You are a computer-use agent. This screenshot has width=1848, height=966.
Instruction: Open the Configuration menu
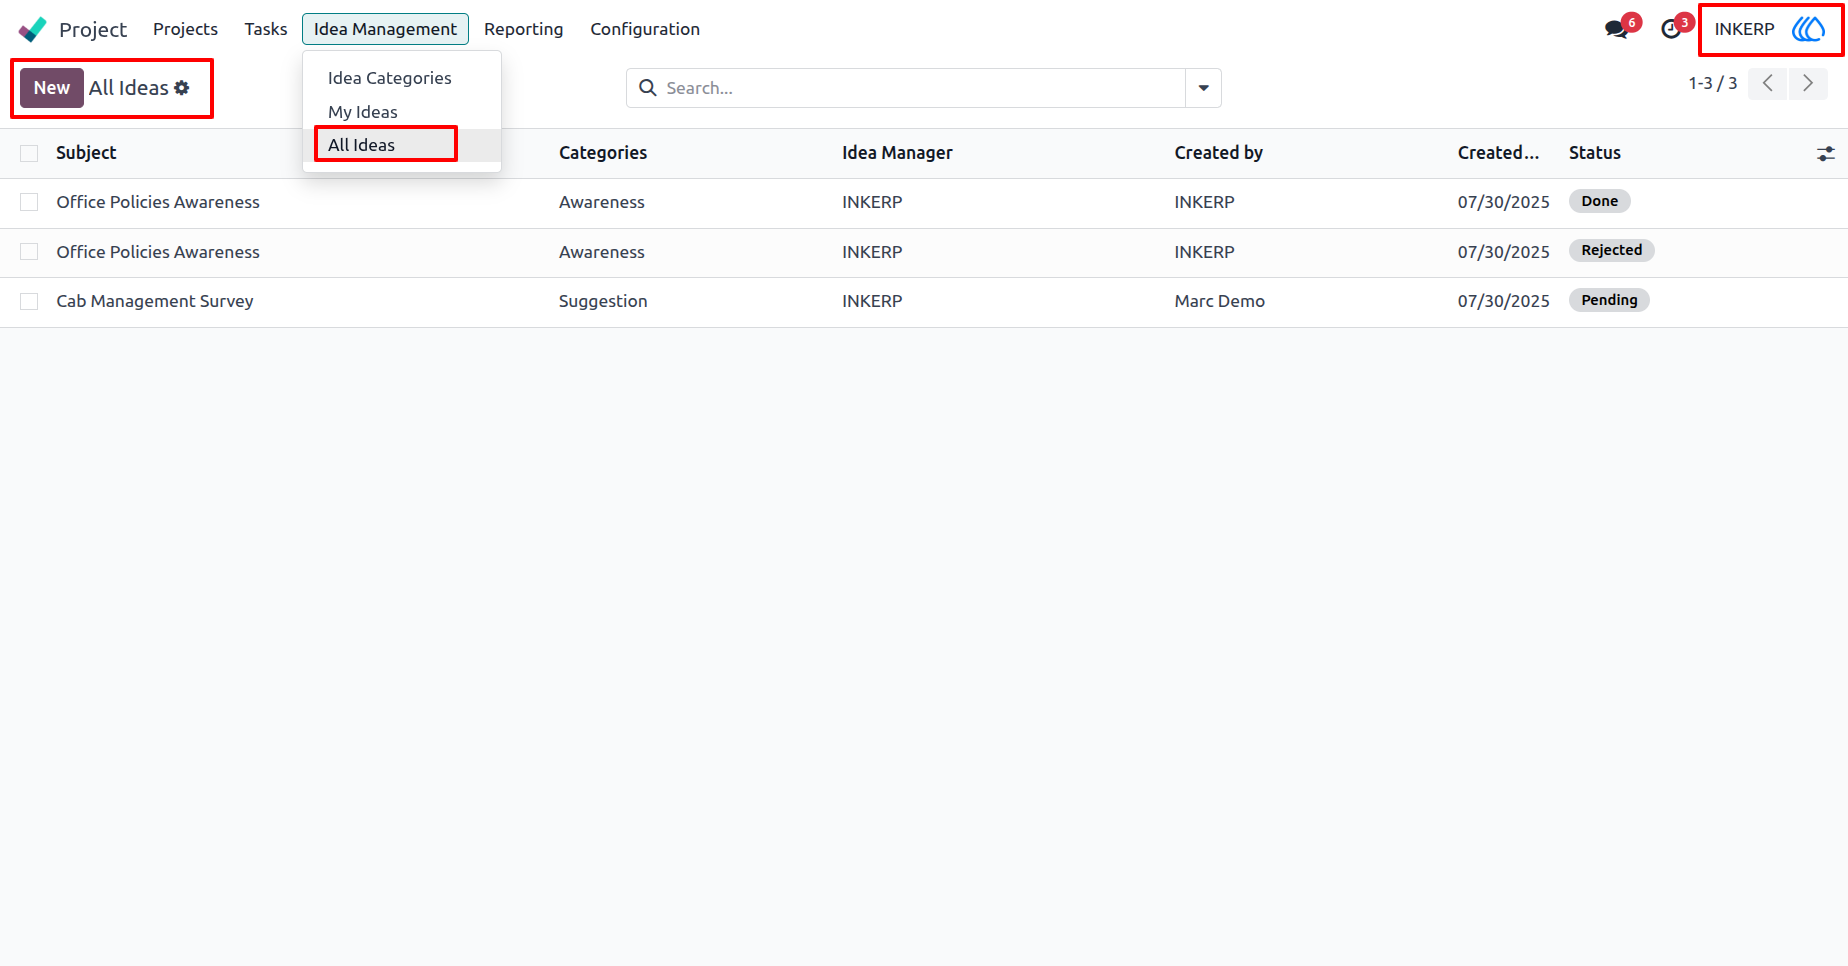click(645, 29)
